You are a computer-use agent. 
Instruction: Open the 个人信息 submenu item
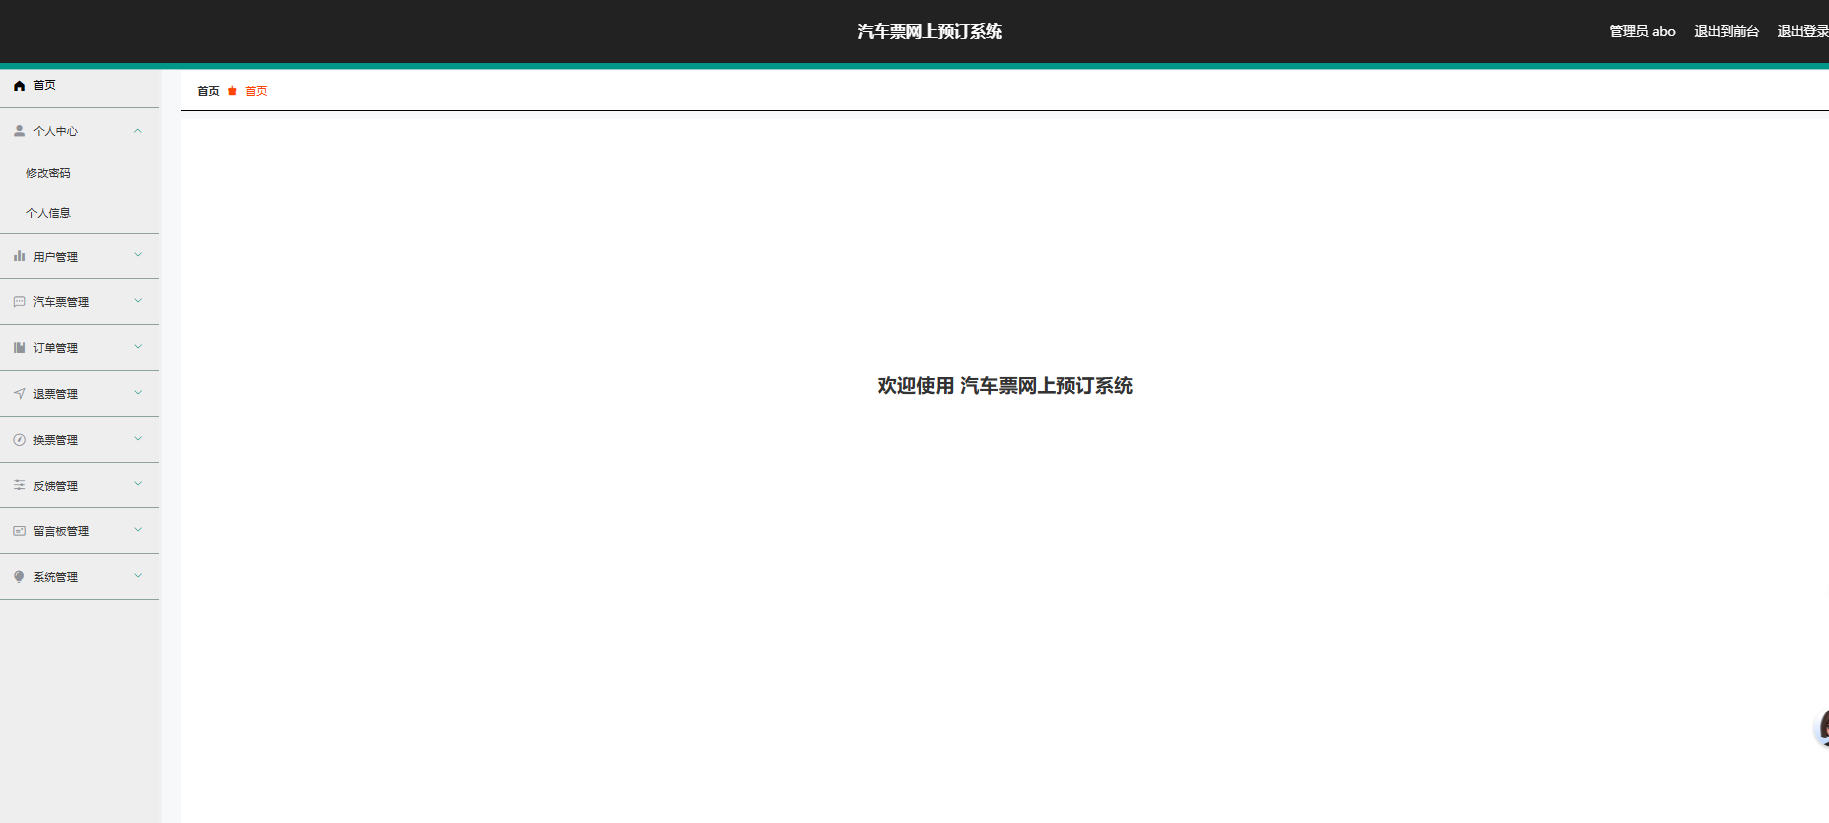pyautogui.click(x=48, y=213)
